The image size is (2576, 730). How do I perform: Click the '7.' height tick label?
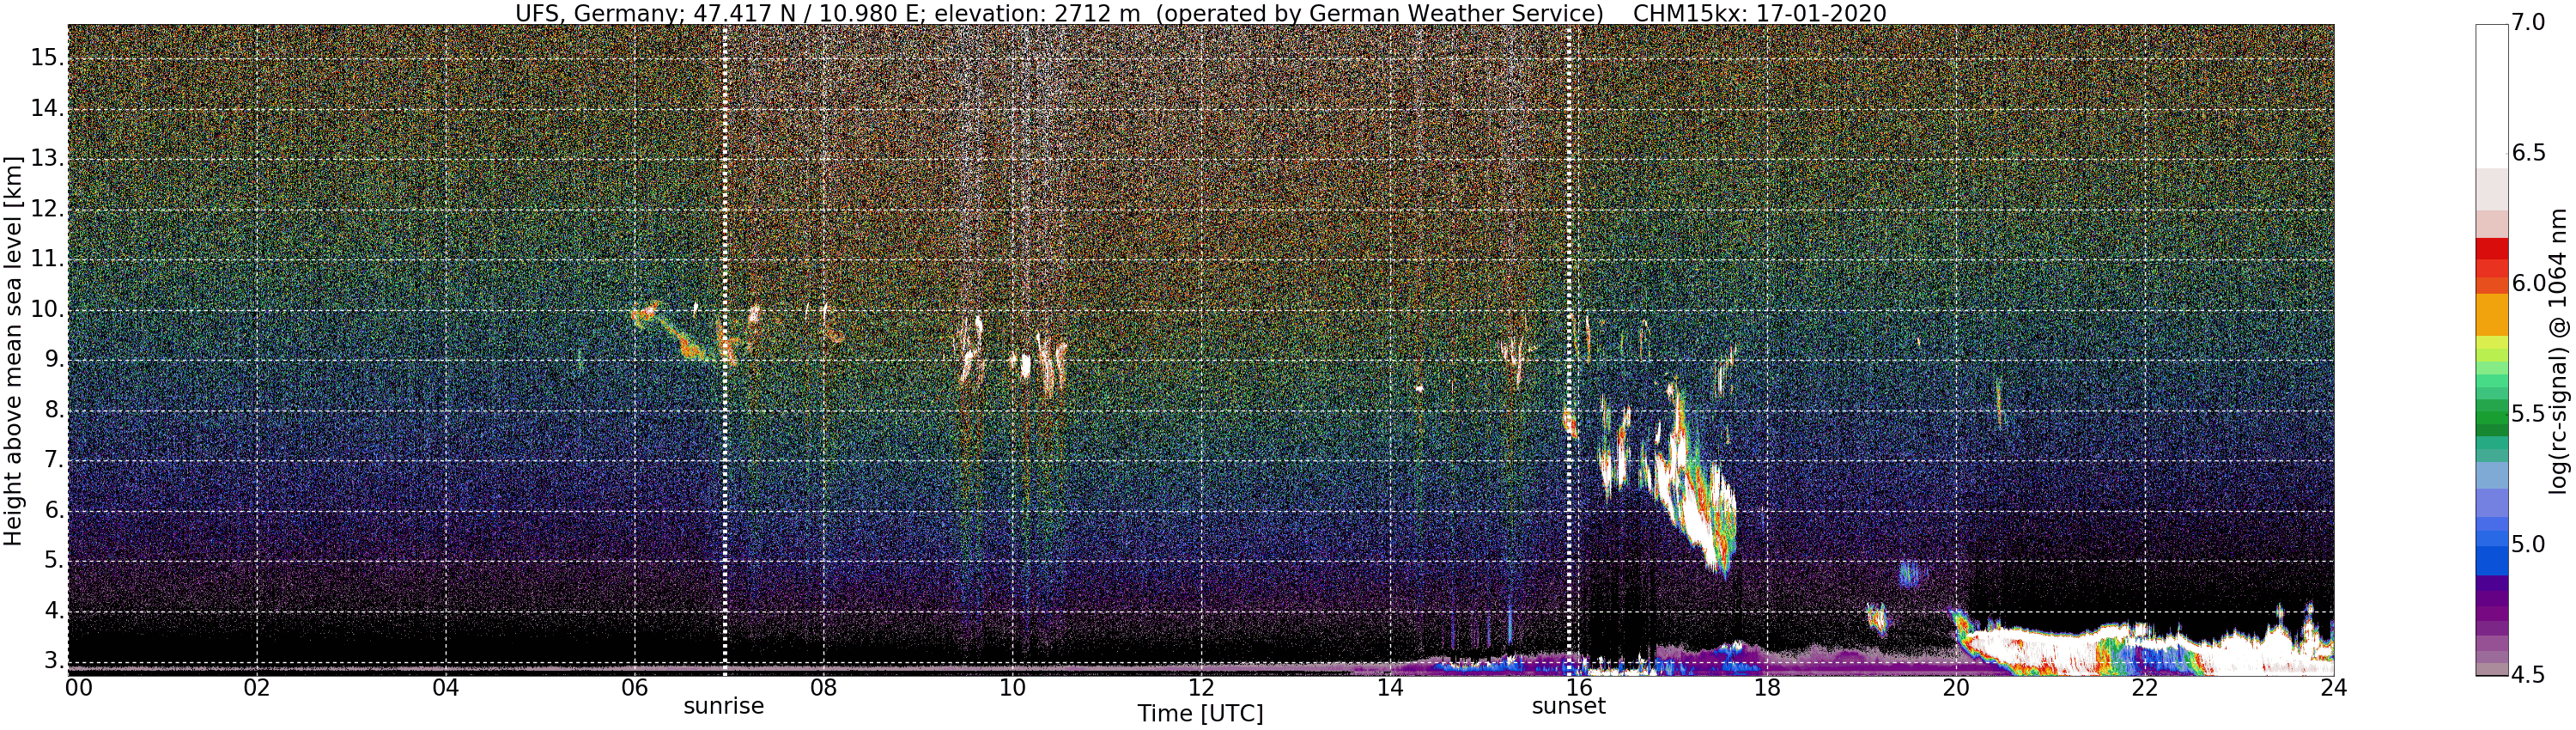pos(53,460)
